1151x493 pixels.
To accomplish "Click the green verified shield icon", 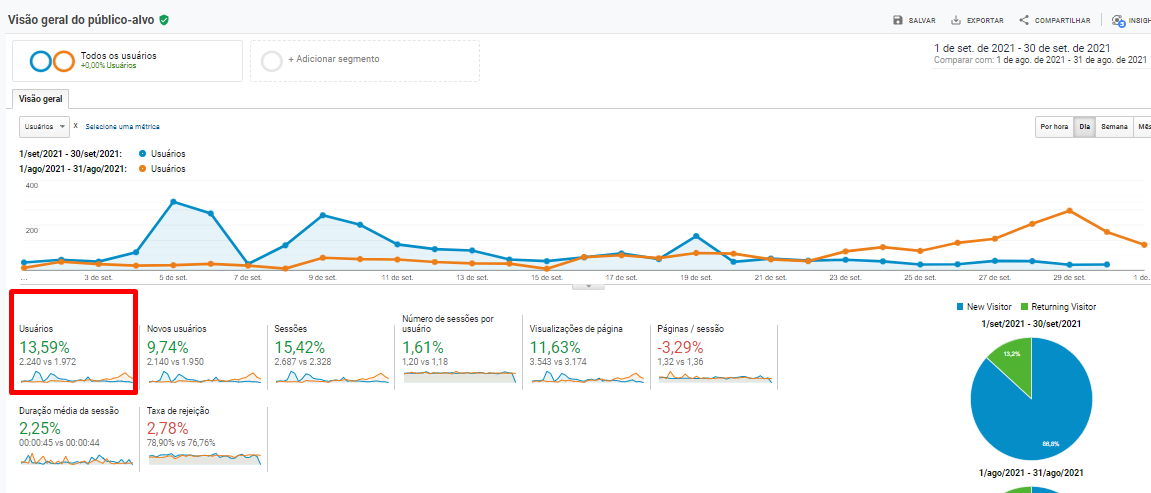I will tap(164, 20).
